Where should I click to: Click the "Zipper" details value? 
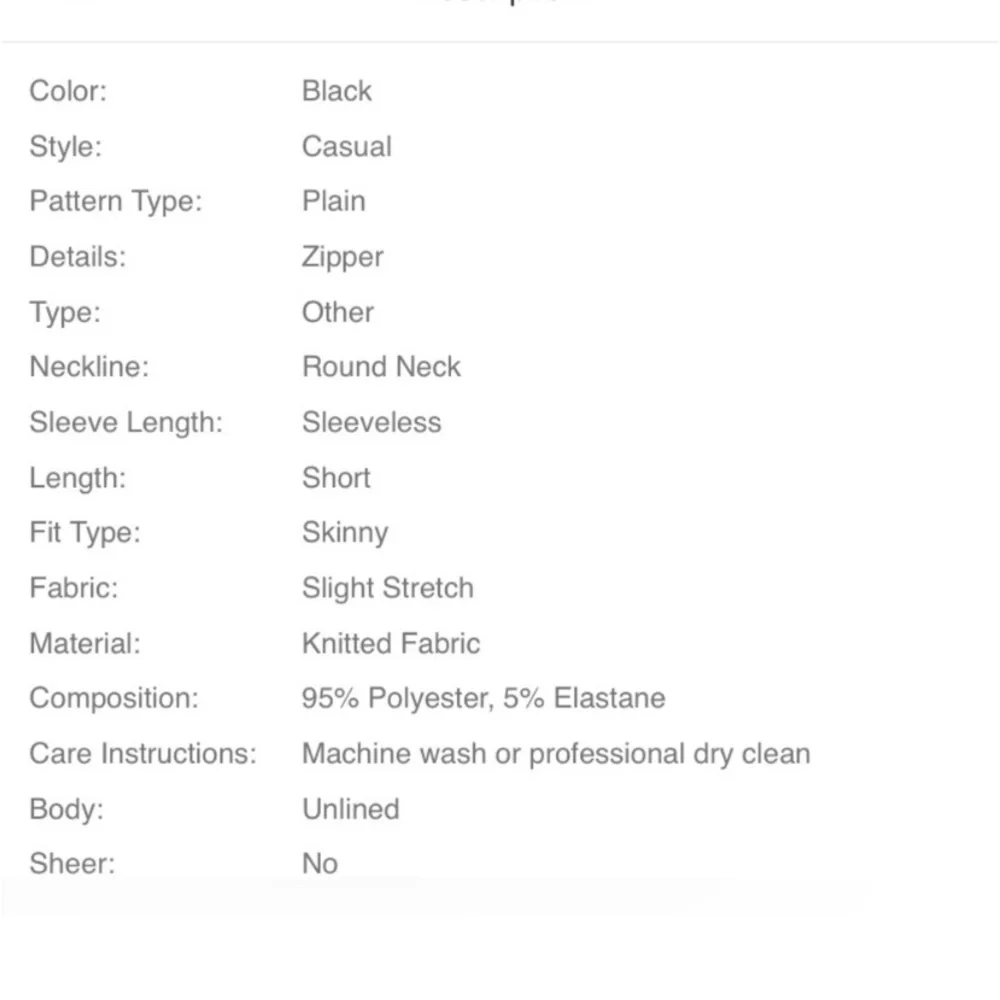click(x=342, y=257)
